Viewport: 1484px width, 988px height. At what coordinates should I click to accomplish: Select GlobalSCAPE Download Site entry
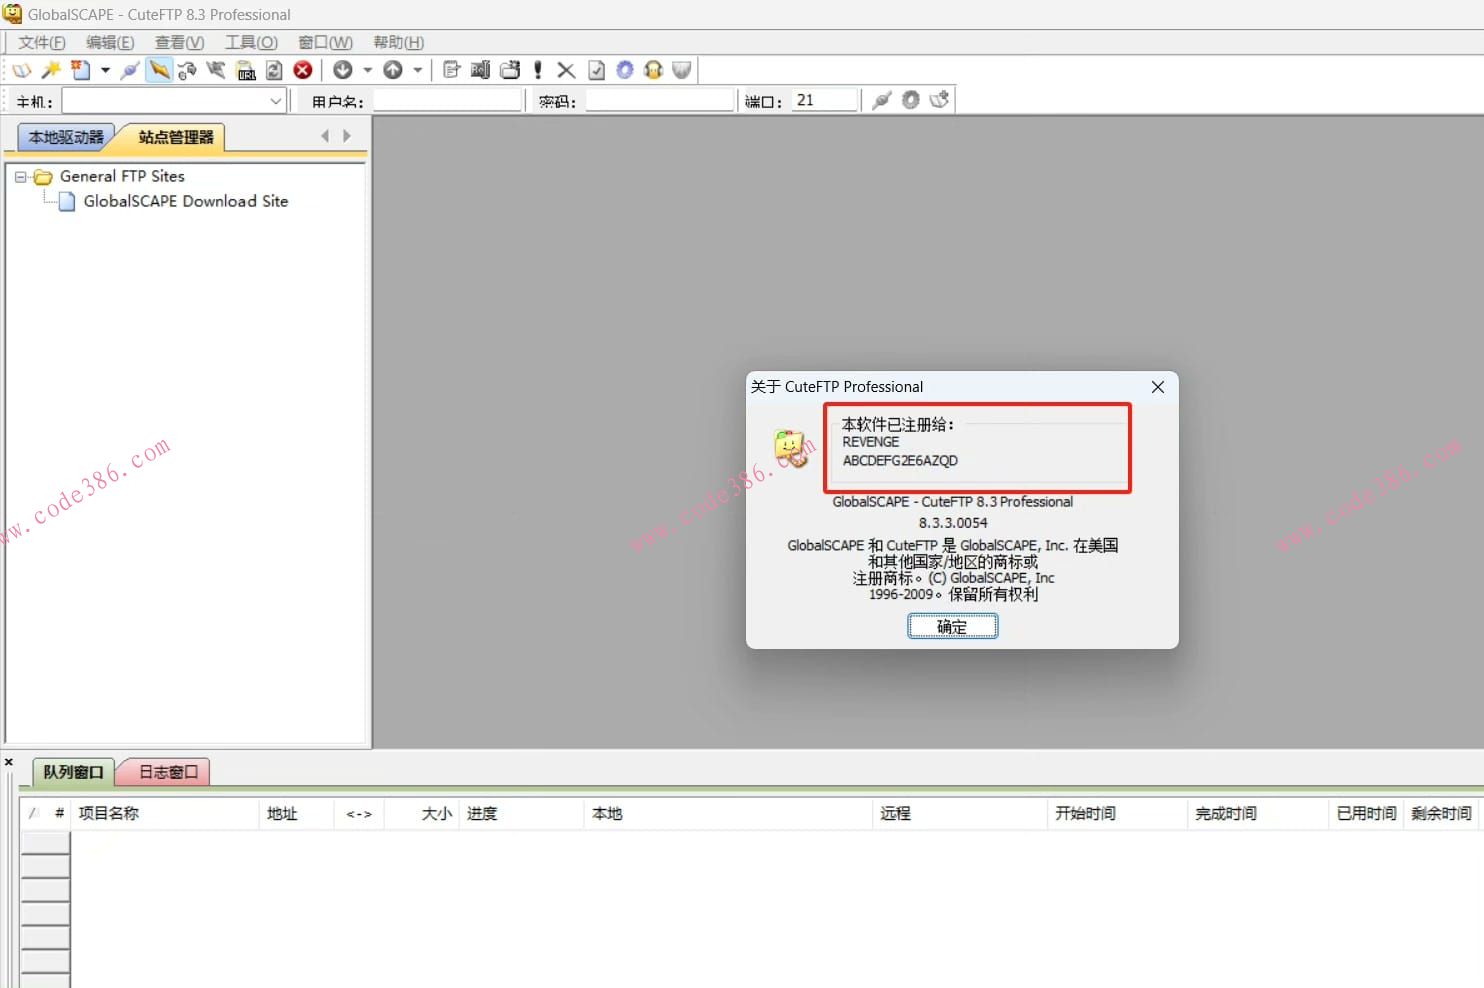(x=185, y=201)
